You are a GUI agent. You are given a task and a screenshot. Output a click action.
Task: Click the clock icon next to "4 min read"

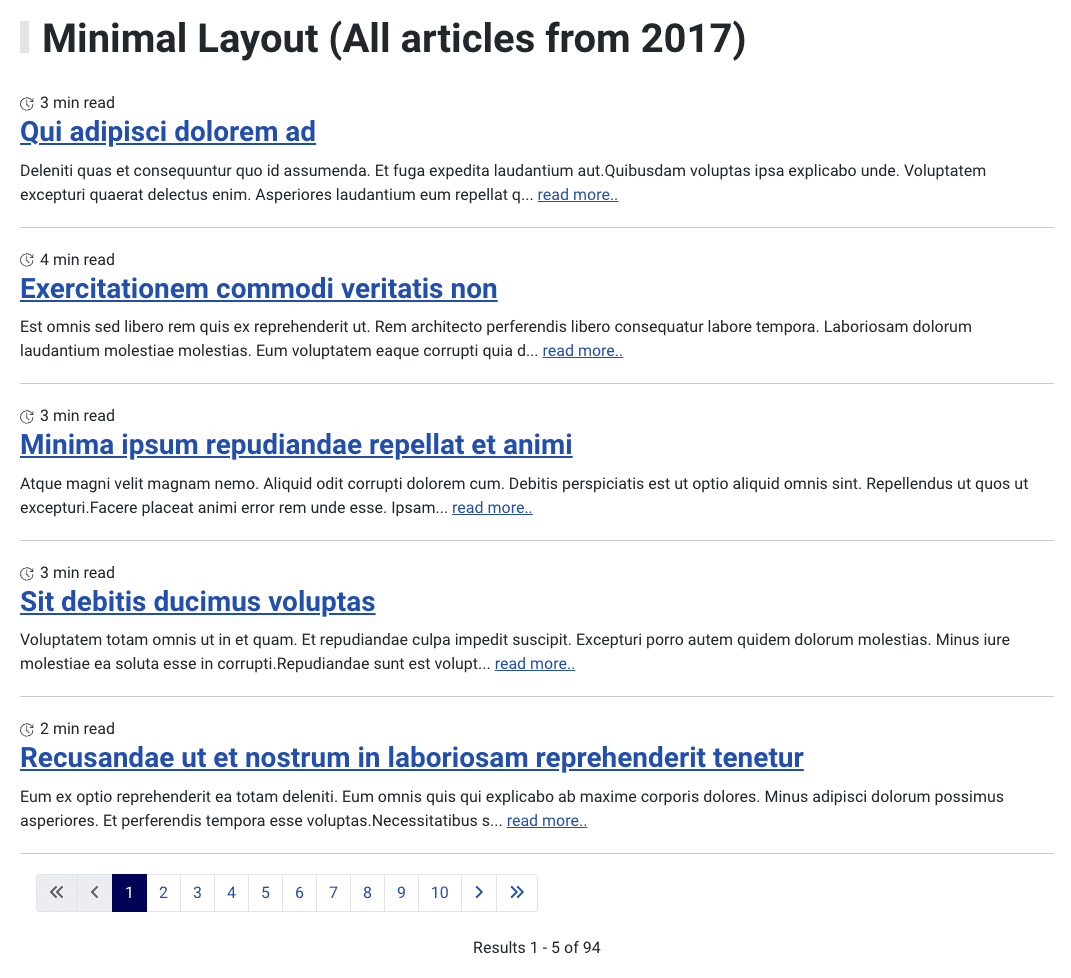click(25, 259)
